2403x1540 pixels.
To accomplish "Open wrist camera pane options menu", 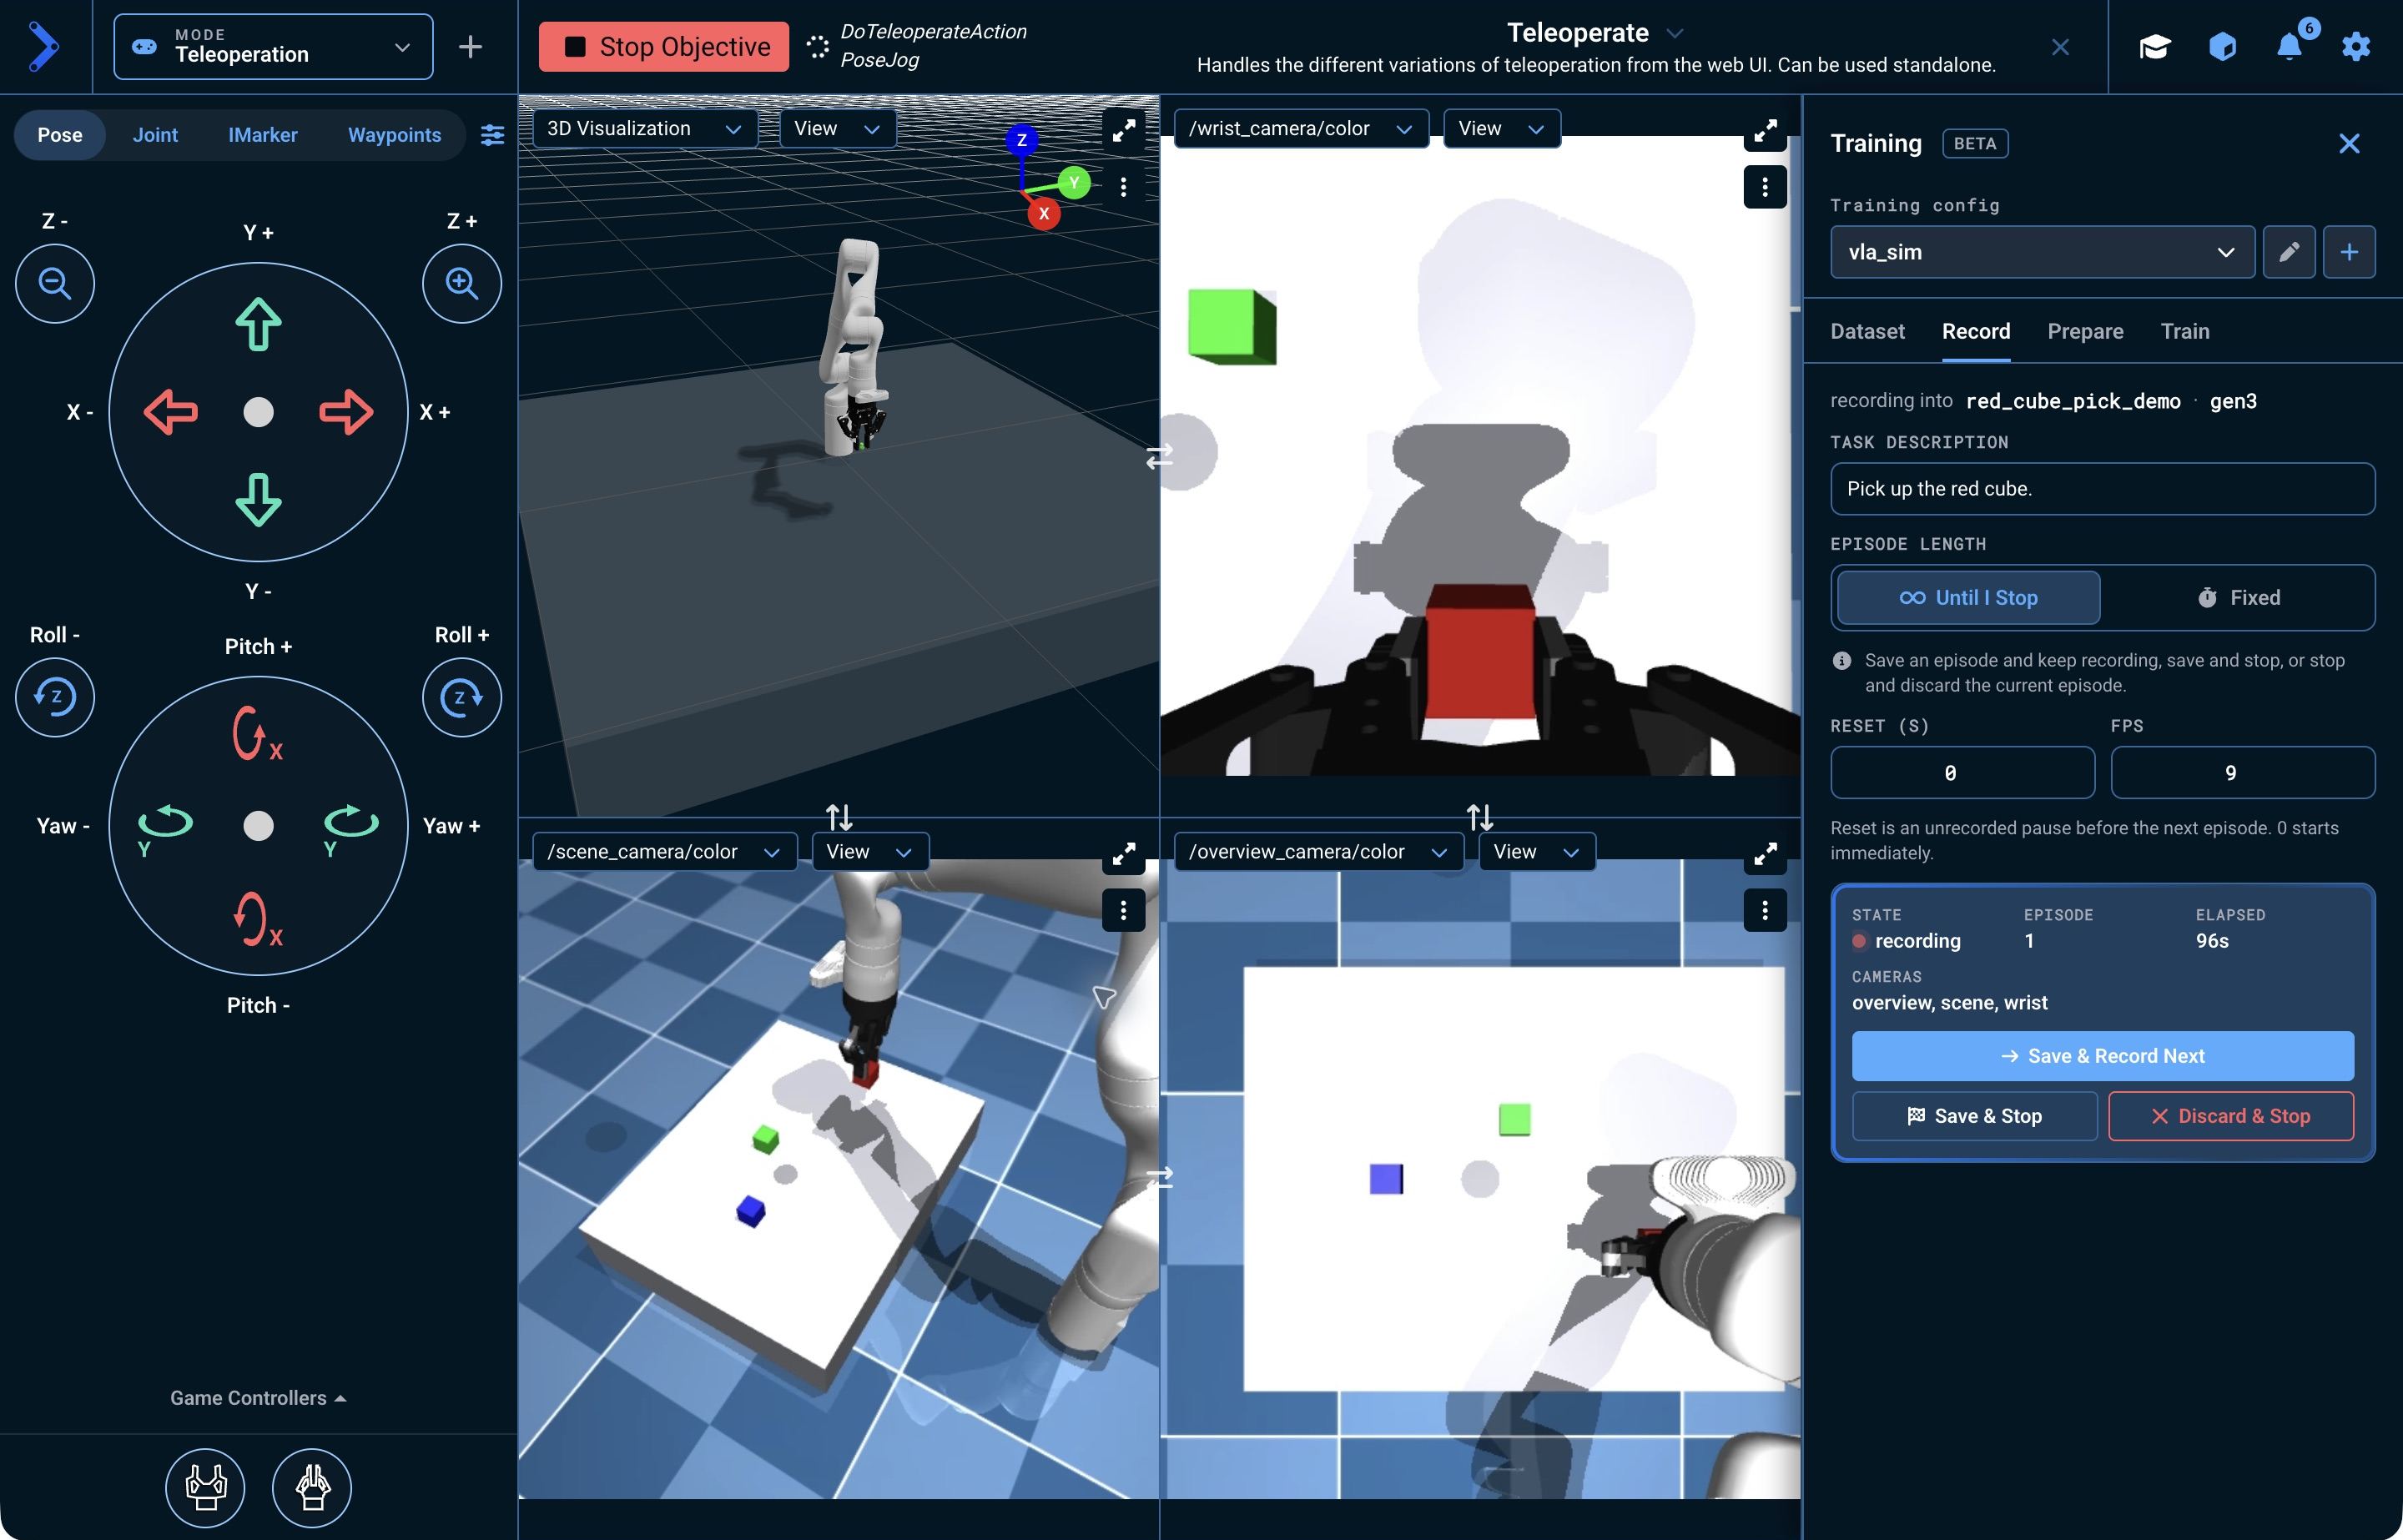I will (x=1765, y=187).
